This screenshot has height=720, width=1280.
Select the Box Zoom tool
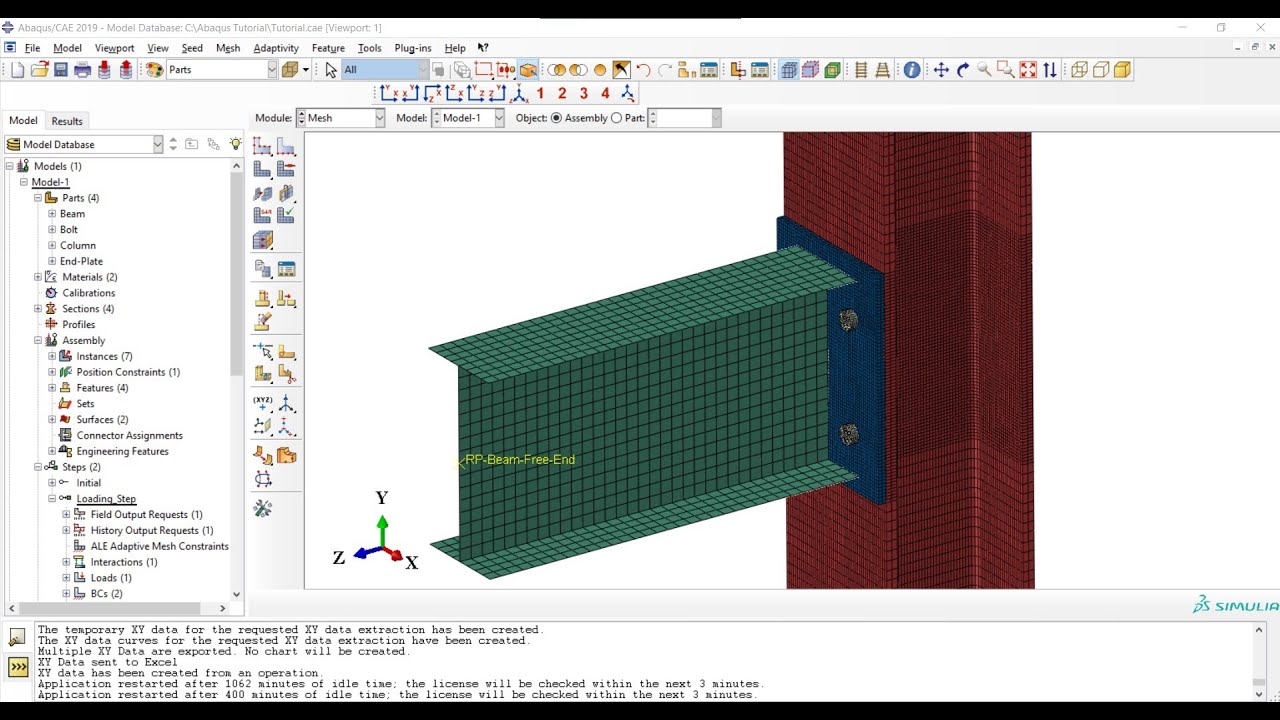pos(1006,70)
